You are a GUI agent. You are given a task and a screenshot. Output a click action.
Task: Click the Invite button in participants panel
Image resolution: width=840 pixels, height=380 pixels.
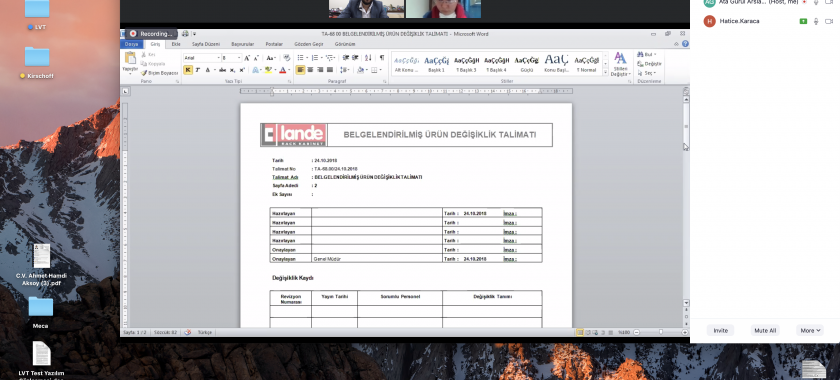(721, 331)
